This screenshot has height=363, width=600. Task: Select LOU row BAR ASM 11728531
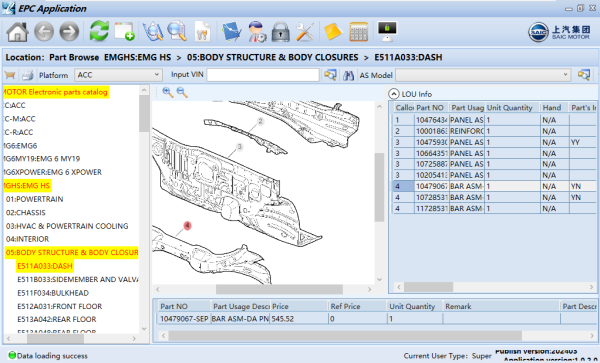tap(495, 208)
